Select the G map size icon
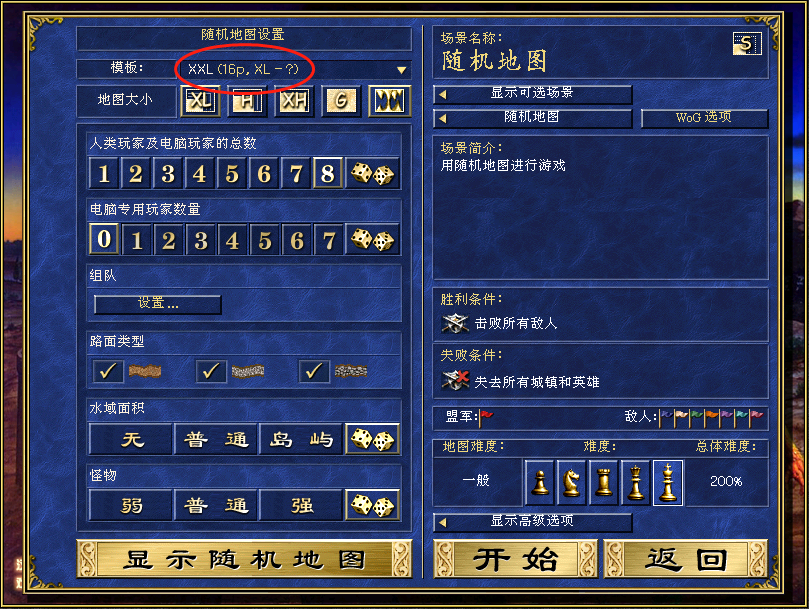The height and width of the screenshot is (609, 809). (x=341, y=101)
